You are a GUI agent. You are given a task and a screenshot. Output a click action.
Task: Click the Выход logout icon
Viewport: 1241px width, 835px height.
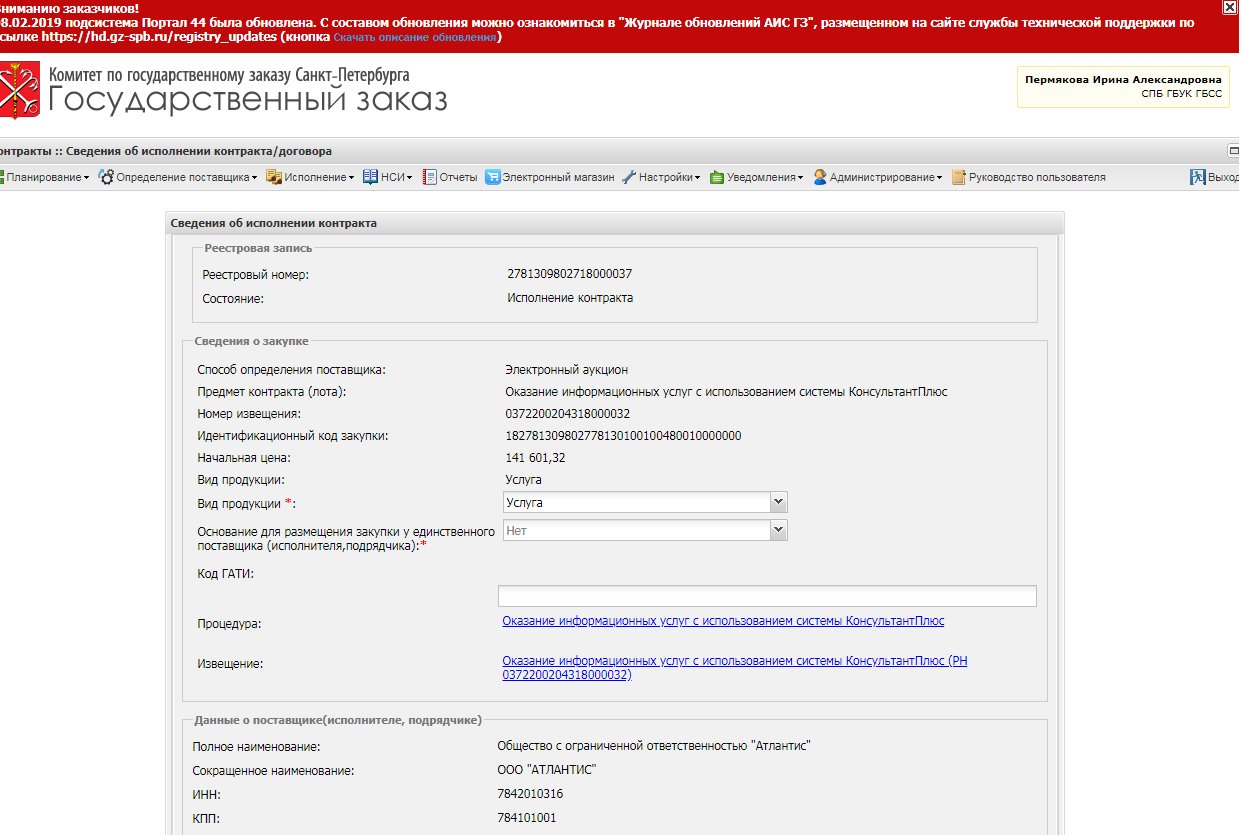pyautogui.click(x=1198, y=178)
